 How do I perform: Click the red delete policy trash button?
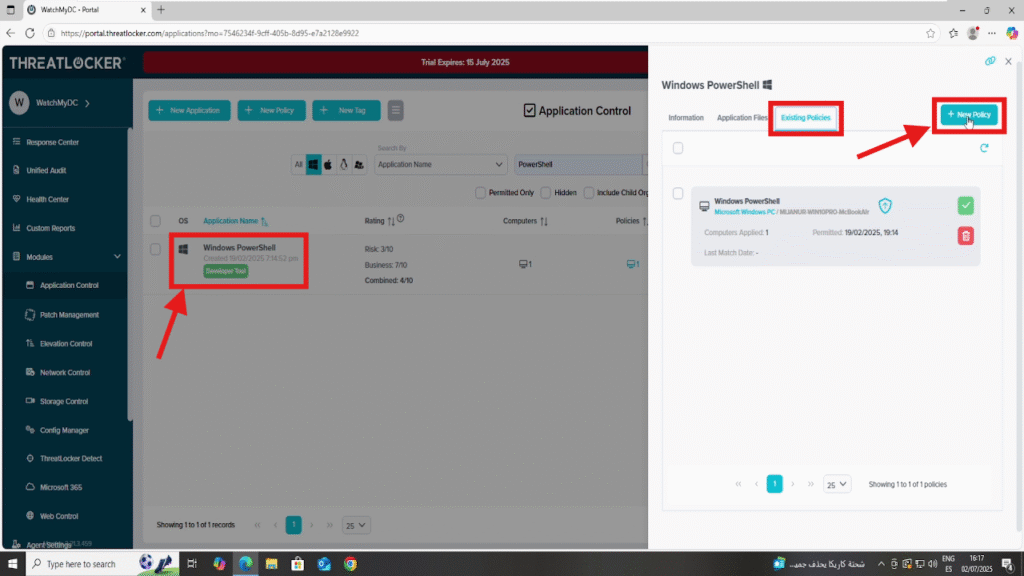pyautogui.click(x=966, y=236)
